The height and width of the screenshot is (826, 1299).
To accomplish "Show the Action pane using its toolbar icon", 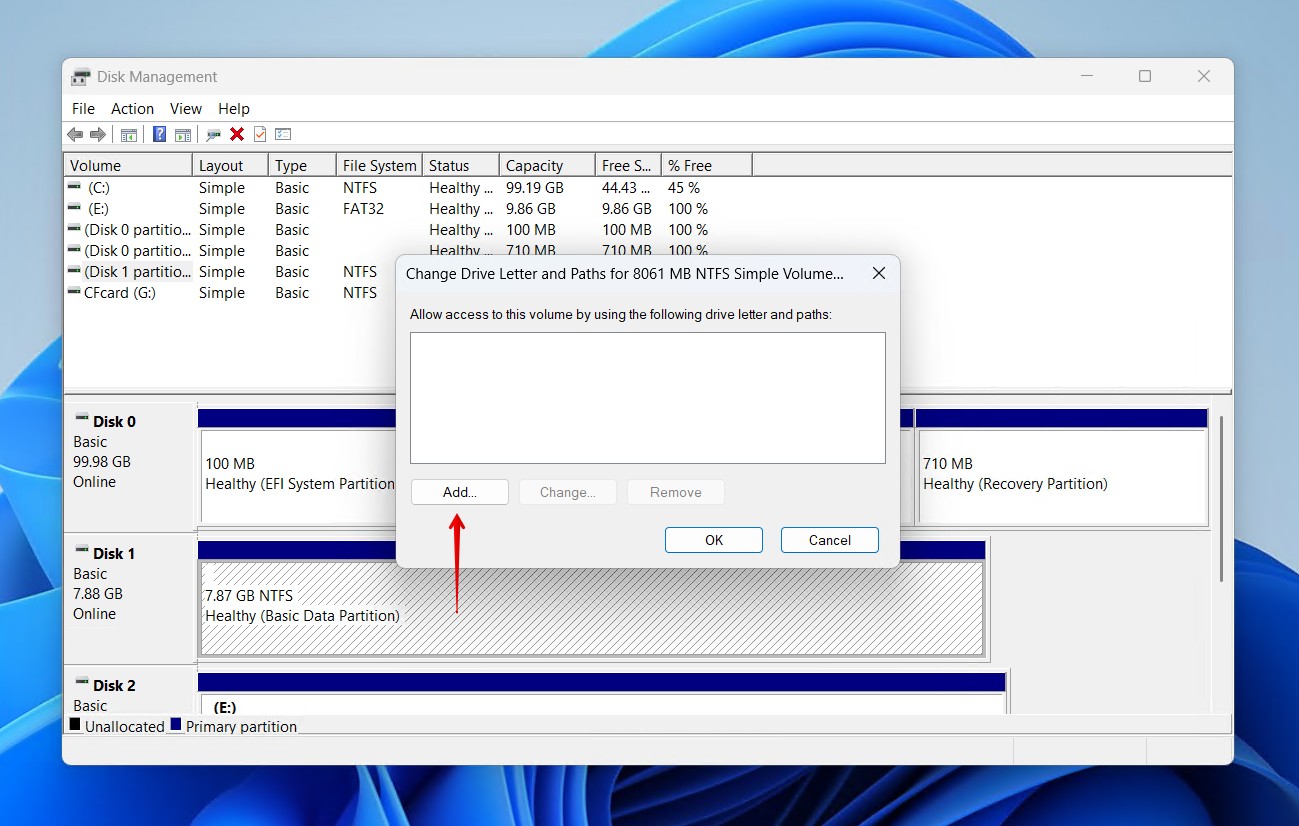I will (184, 134).
